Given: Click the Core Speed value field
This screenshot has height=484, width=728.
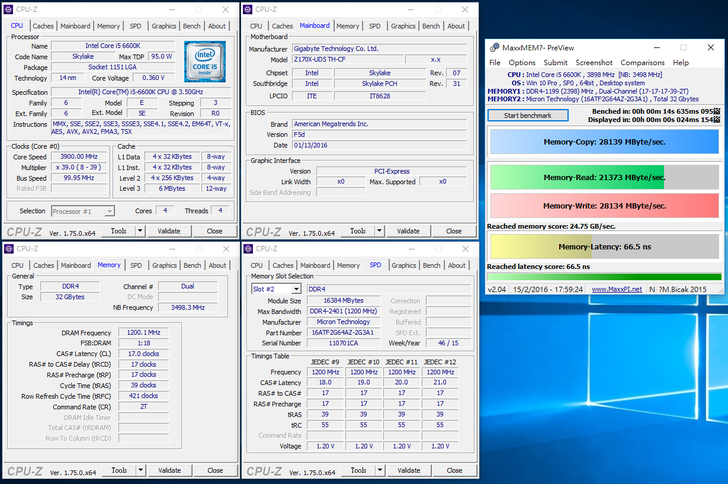Looking at the screenshot, I should [81, 157].
